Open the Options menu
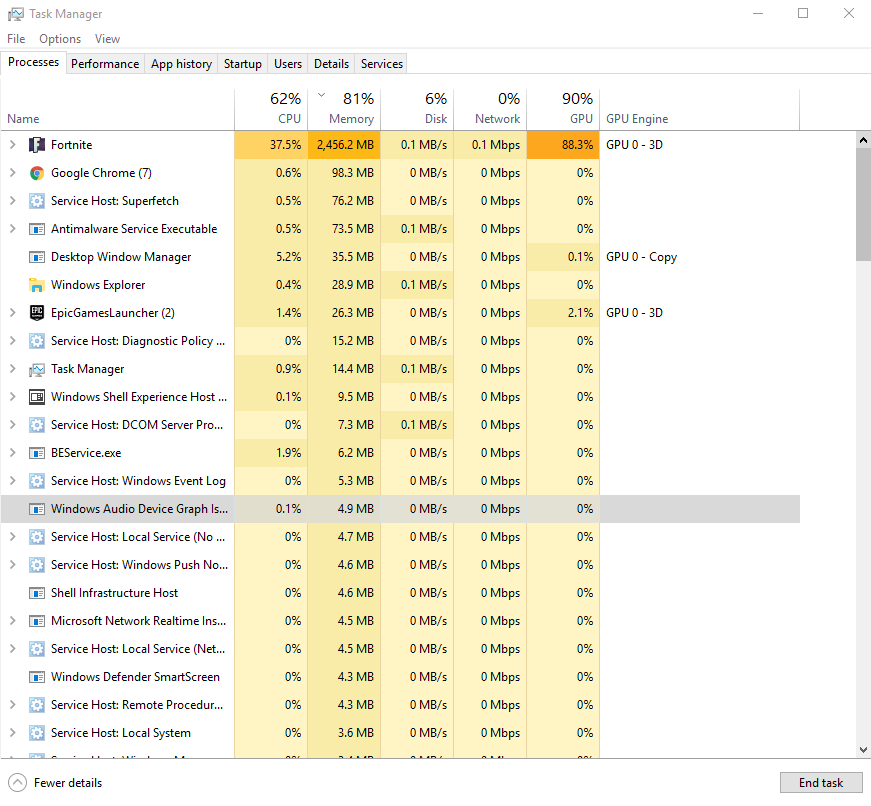This screenshot has height=806, width=871. click(x=60, y=39)
